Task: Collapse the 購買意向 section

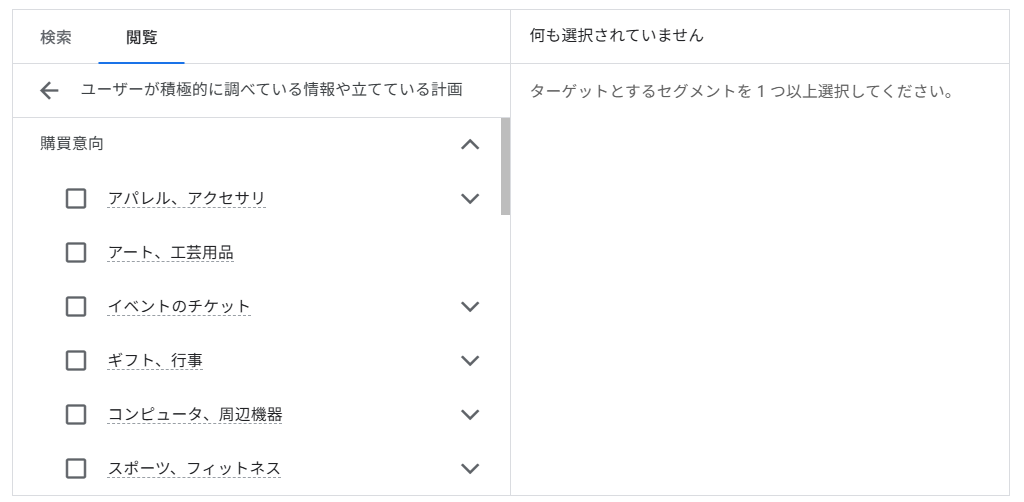Action: click(470, 145)
